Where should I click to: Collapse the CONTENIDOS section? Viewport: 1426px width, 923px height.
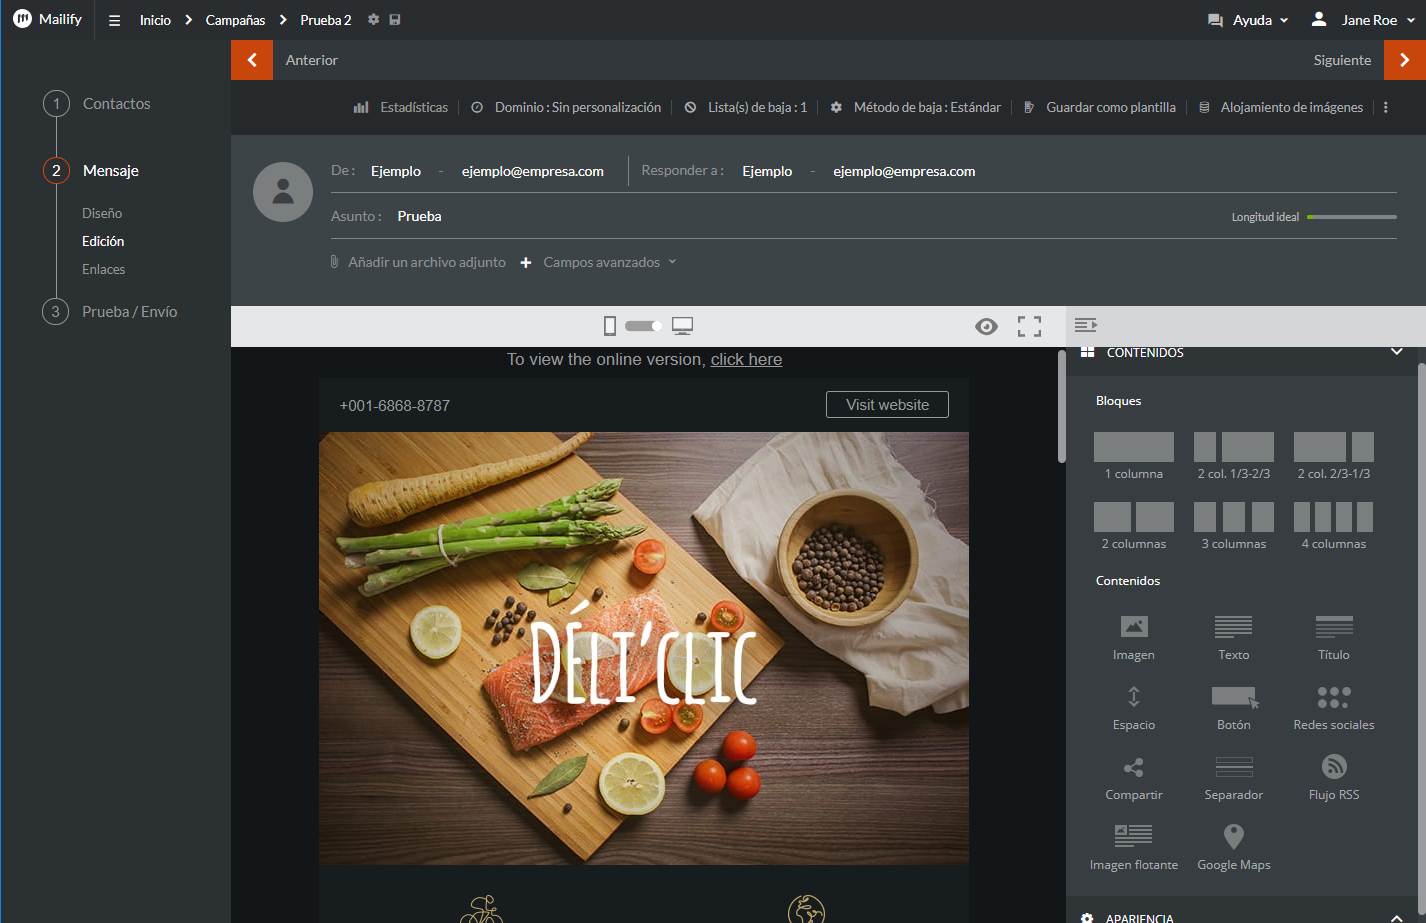click(x=1397, y=352)
